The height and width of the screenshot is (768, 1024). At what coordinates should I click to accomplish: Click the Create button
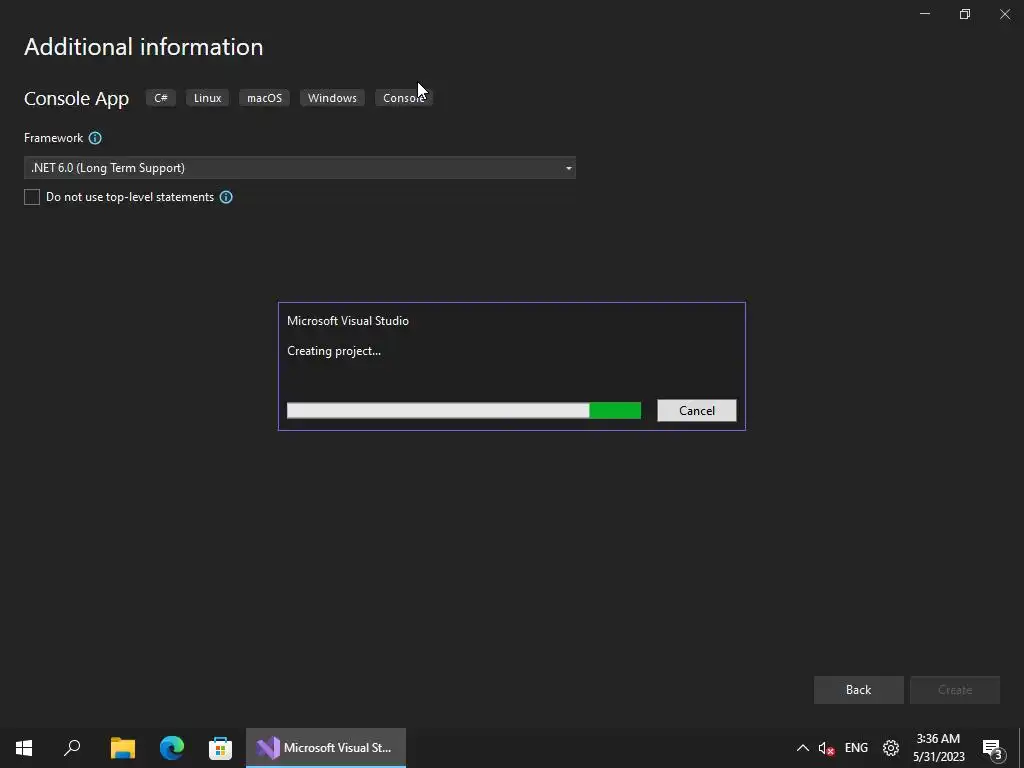955,690
